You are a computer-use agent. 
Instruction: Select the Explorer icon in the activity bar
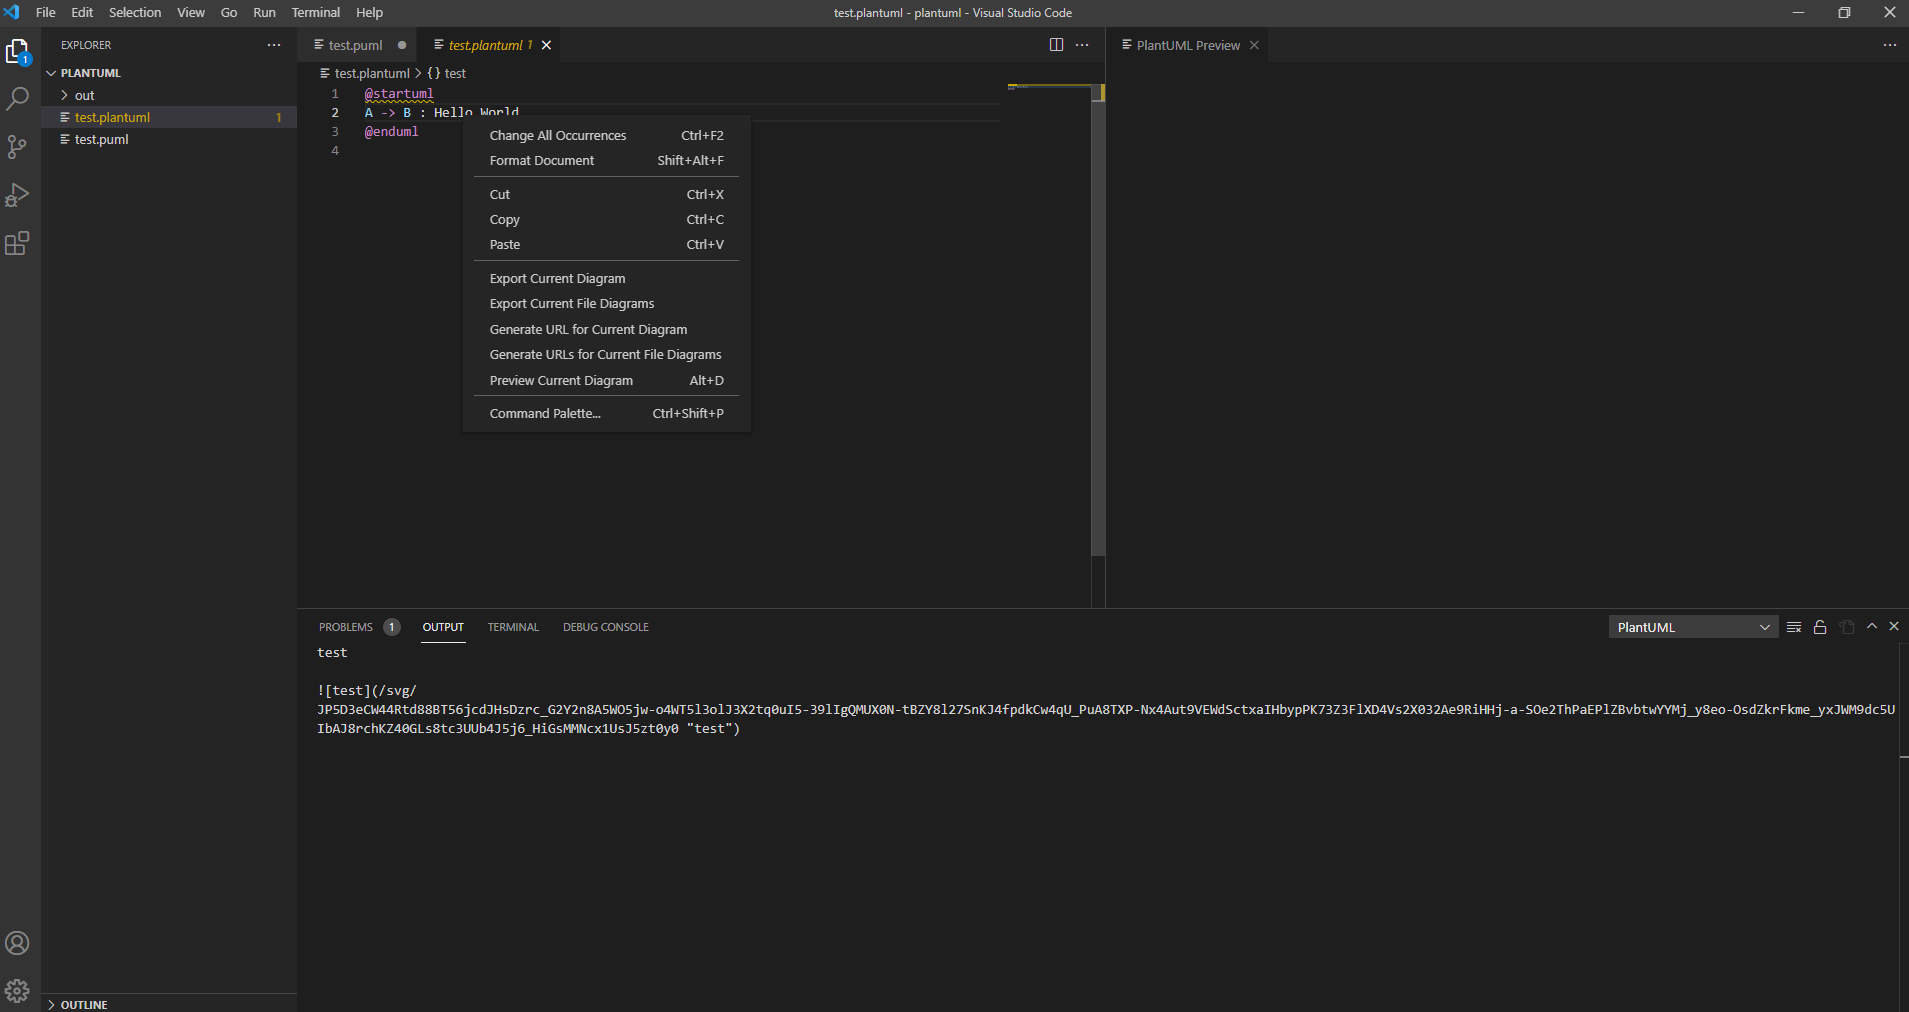[x=18, y=50]
